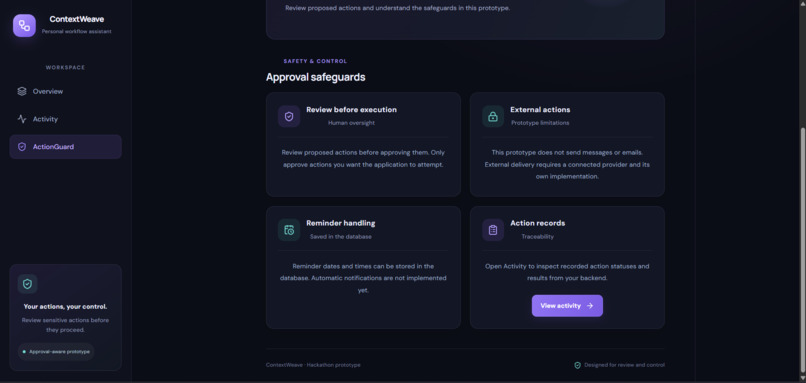This screenshot has height=383, width=806.
Task: Click the External actions title
Action: [x=540, y=110]
